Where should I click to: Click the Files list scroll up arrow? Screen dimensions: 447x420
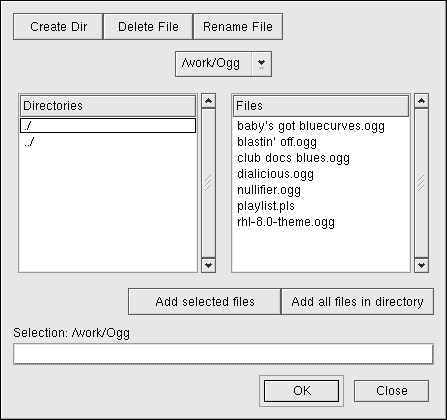421,101
